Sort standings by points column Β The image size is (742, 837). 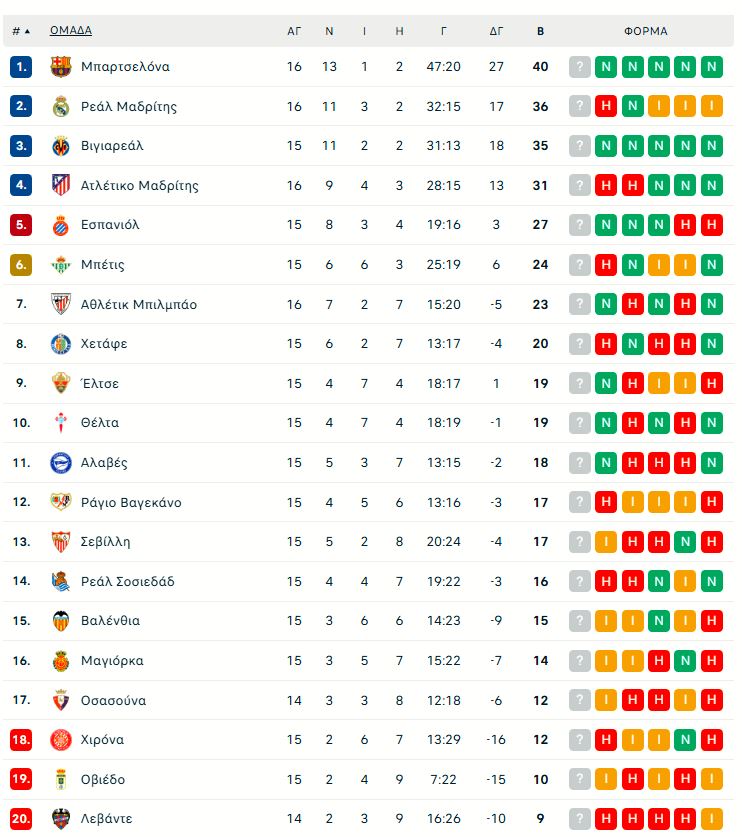coord(540,31)
